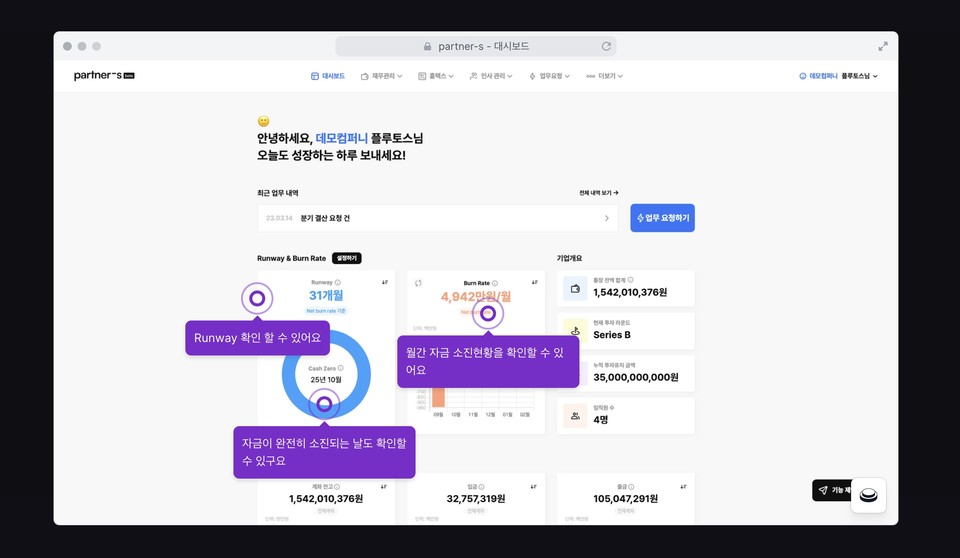The height and width of the screenshot is (558, 960).
Task: Click the Burn Rate info icon
Action: [x=495, y=283]
